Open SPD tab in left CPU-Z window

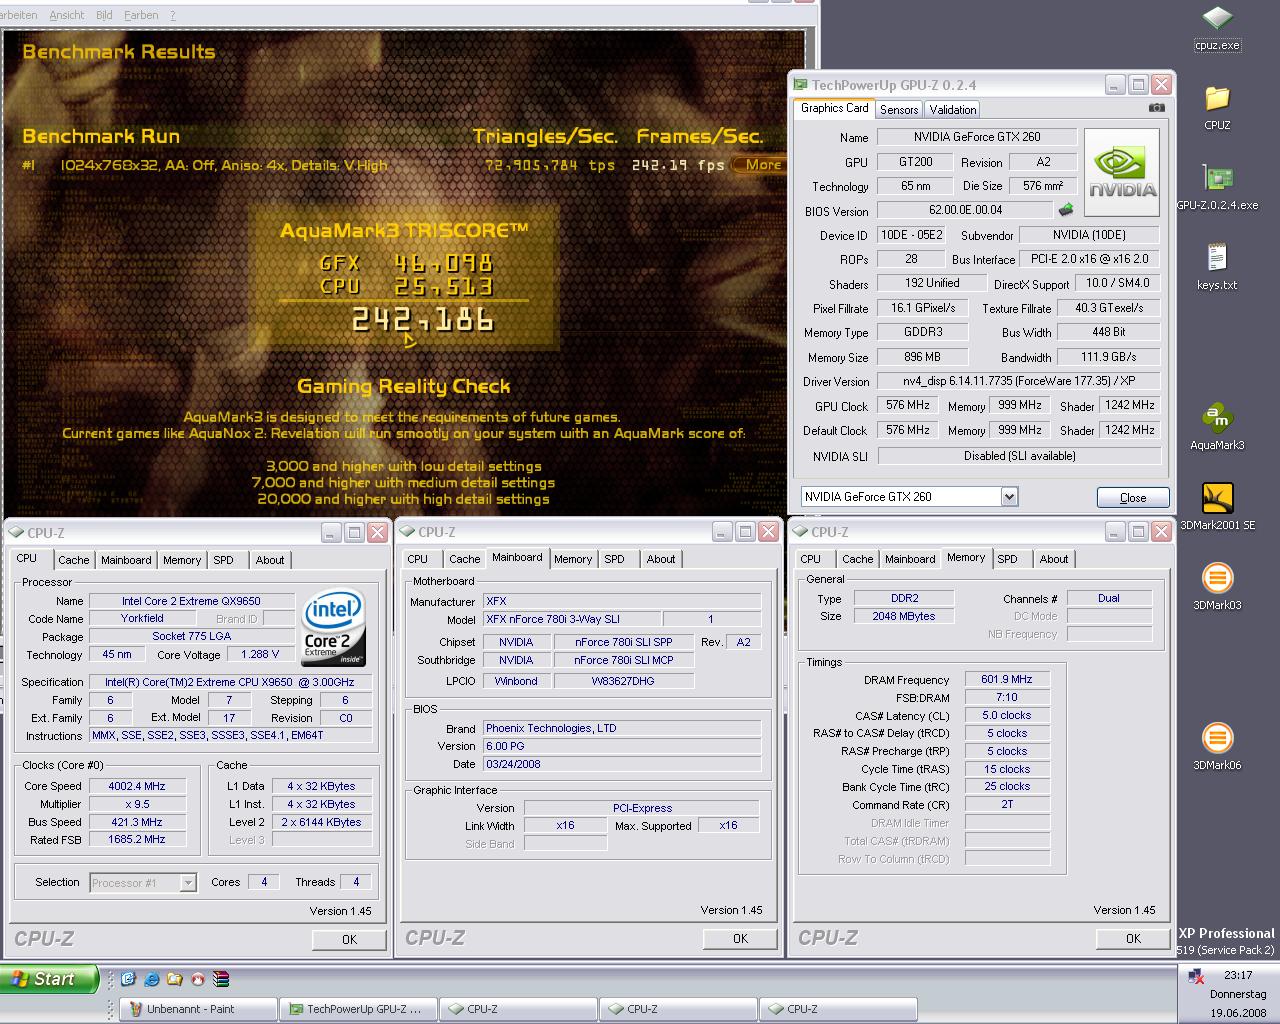223,560
